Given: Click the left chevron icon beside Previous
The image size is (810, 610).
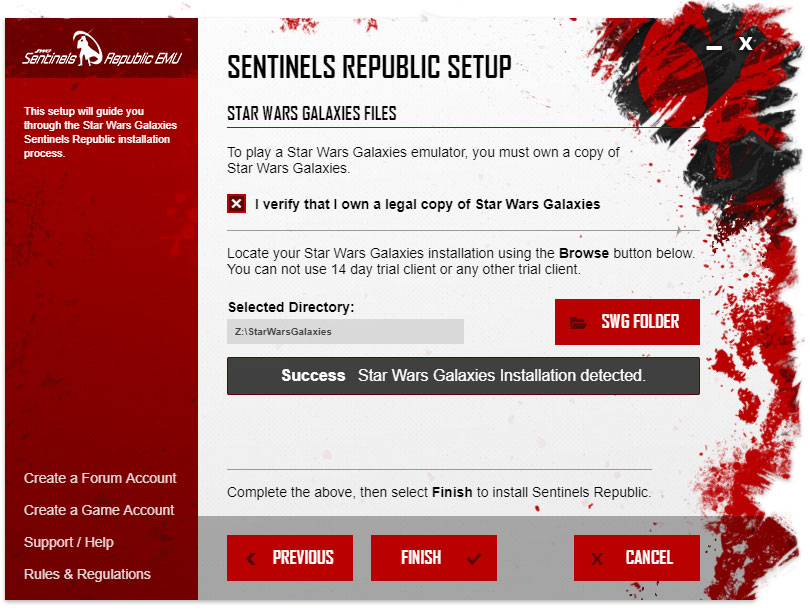Looking at the screenshot, I should (x=251, y=558).
